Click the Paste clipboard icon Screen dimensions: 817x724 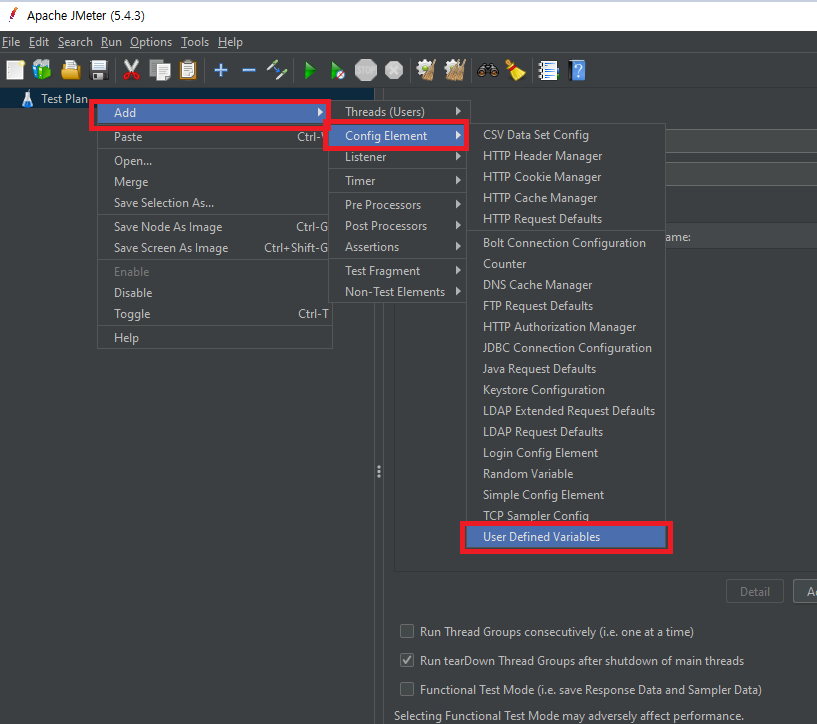(188, 70)
